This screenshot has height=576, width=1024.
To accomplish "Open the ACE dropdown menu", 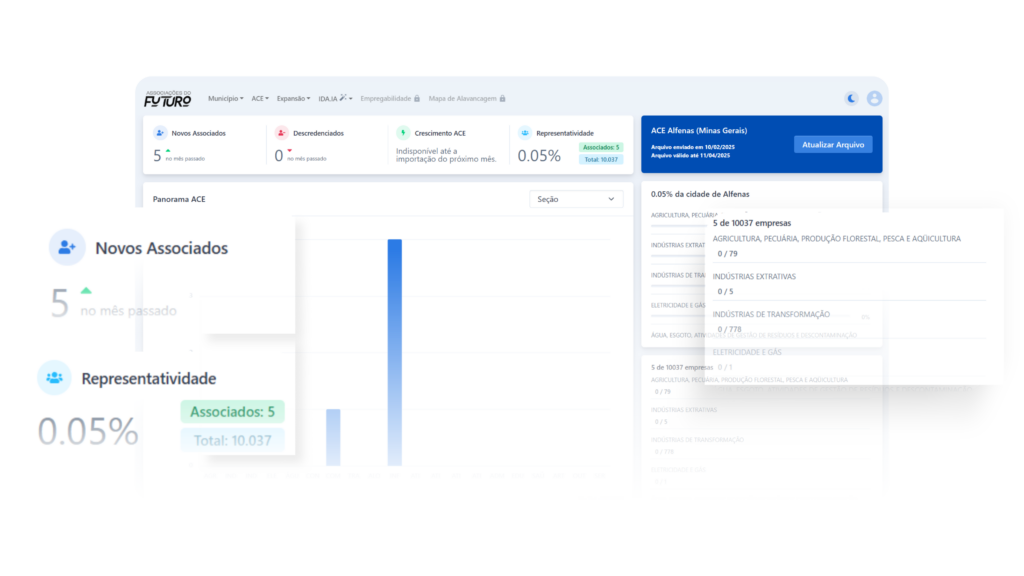I will (x=260, y=99).
